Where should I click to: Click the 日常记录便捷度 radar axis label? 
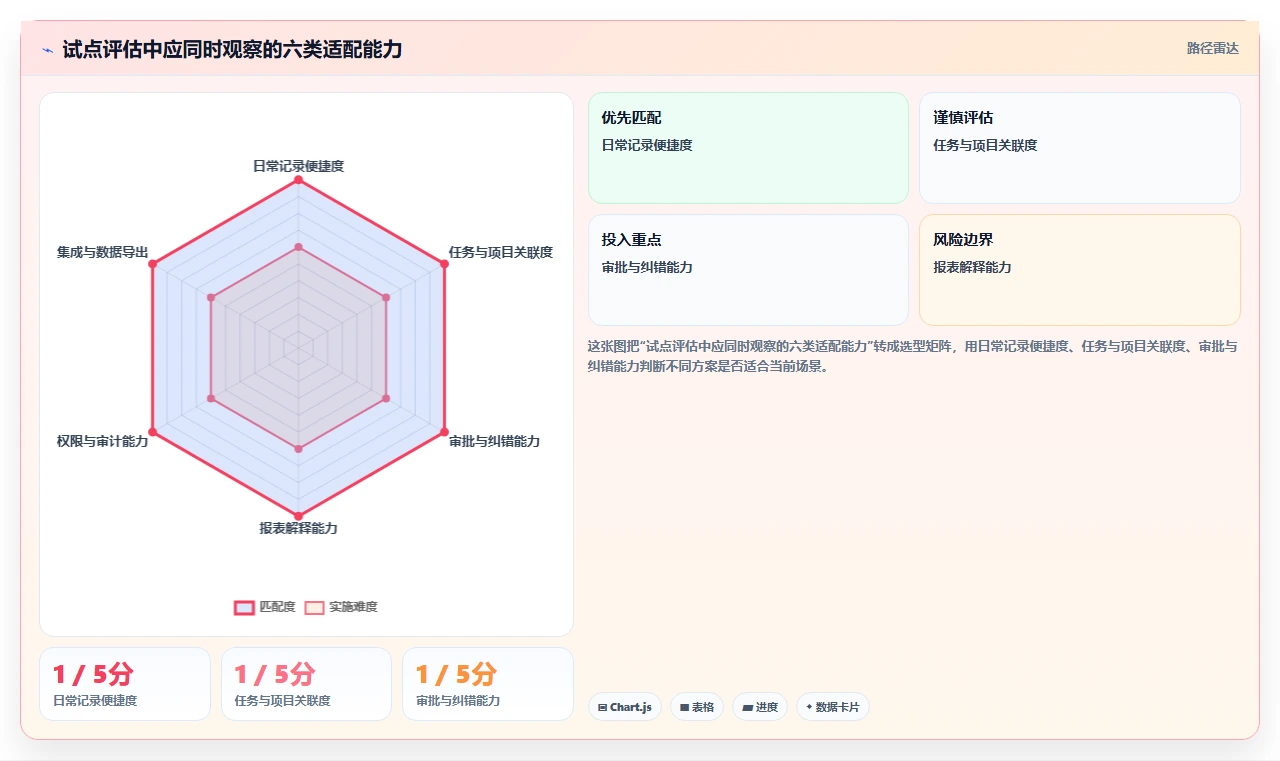coord(298,166)
